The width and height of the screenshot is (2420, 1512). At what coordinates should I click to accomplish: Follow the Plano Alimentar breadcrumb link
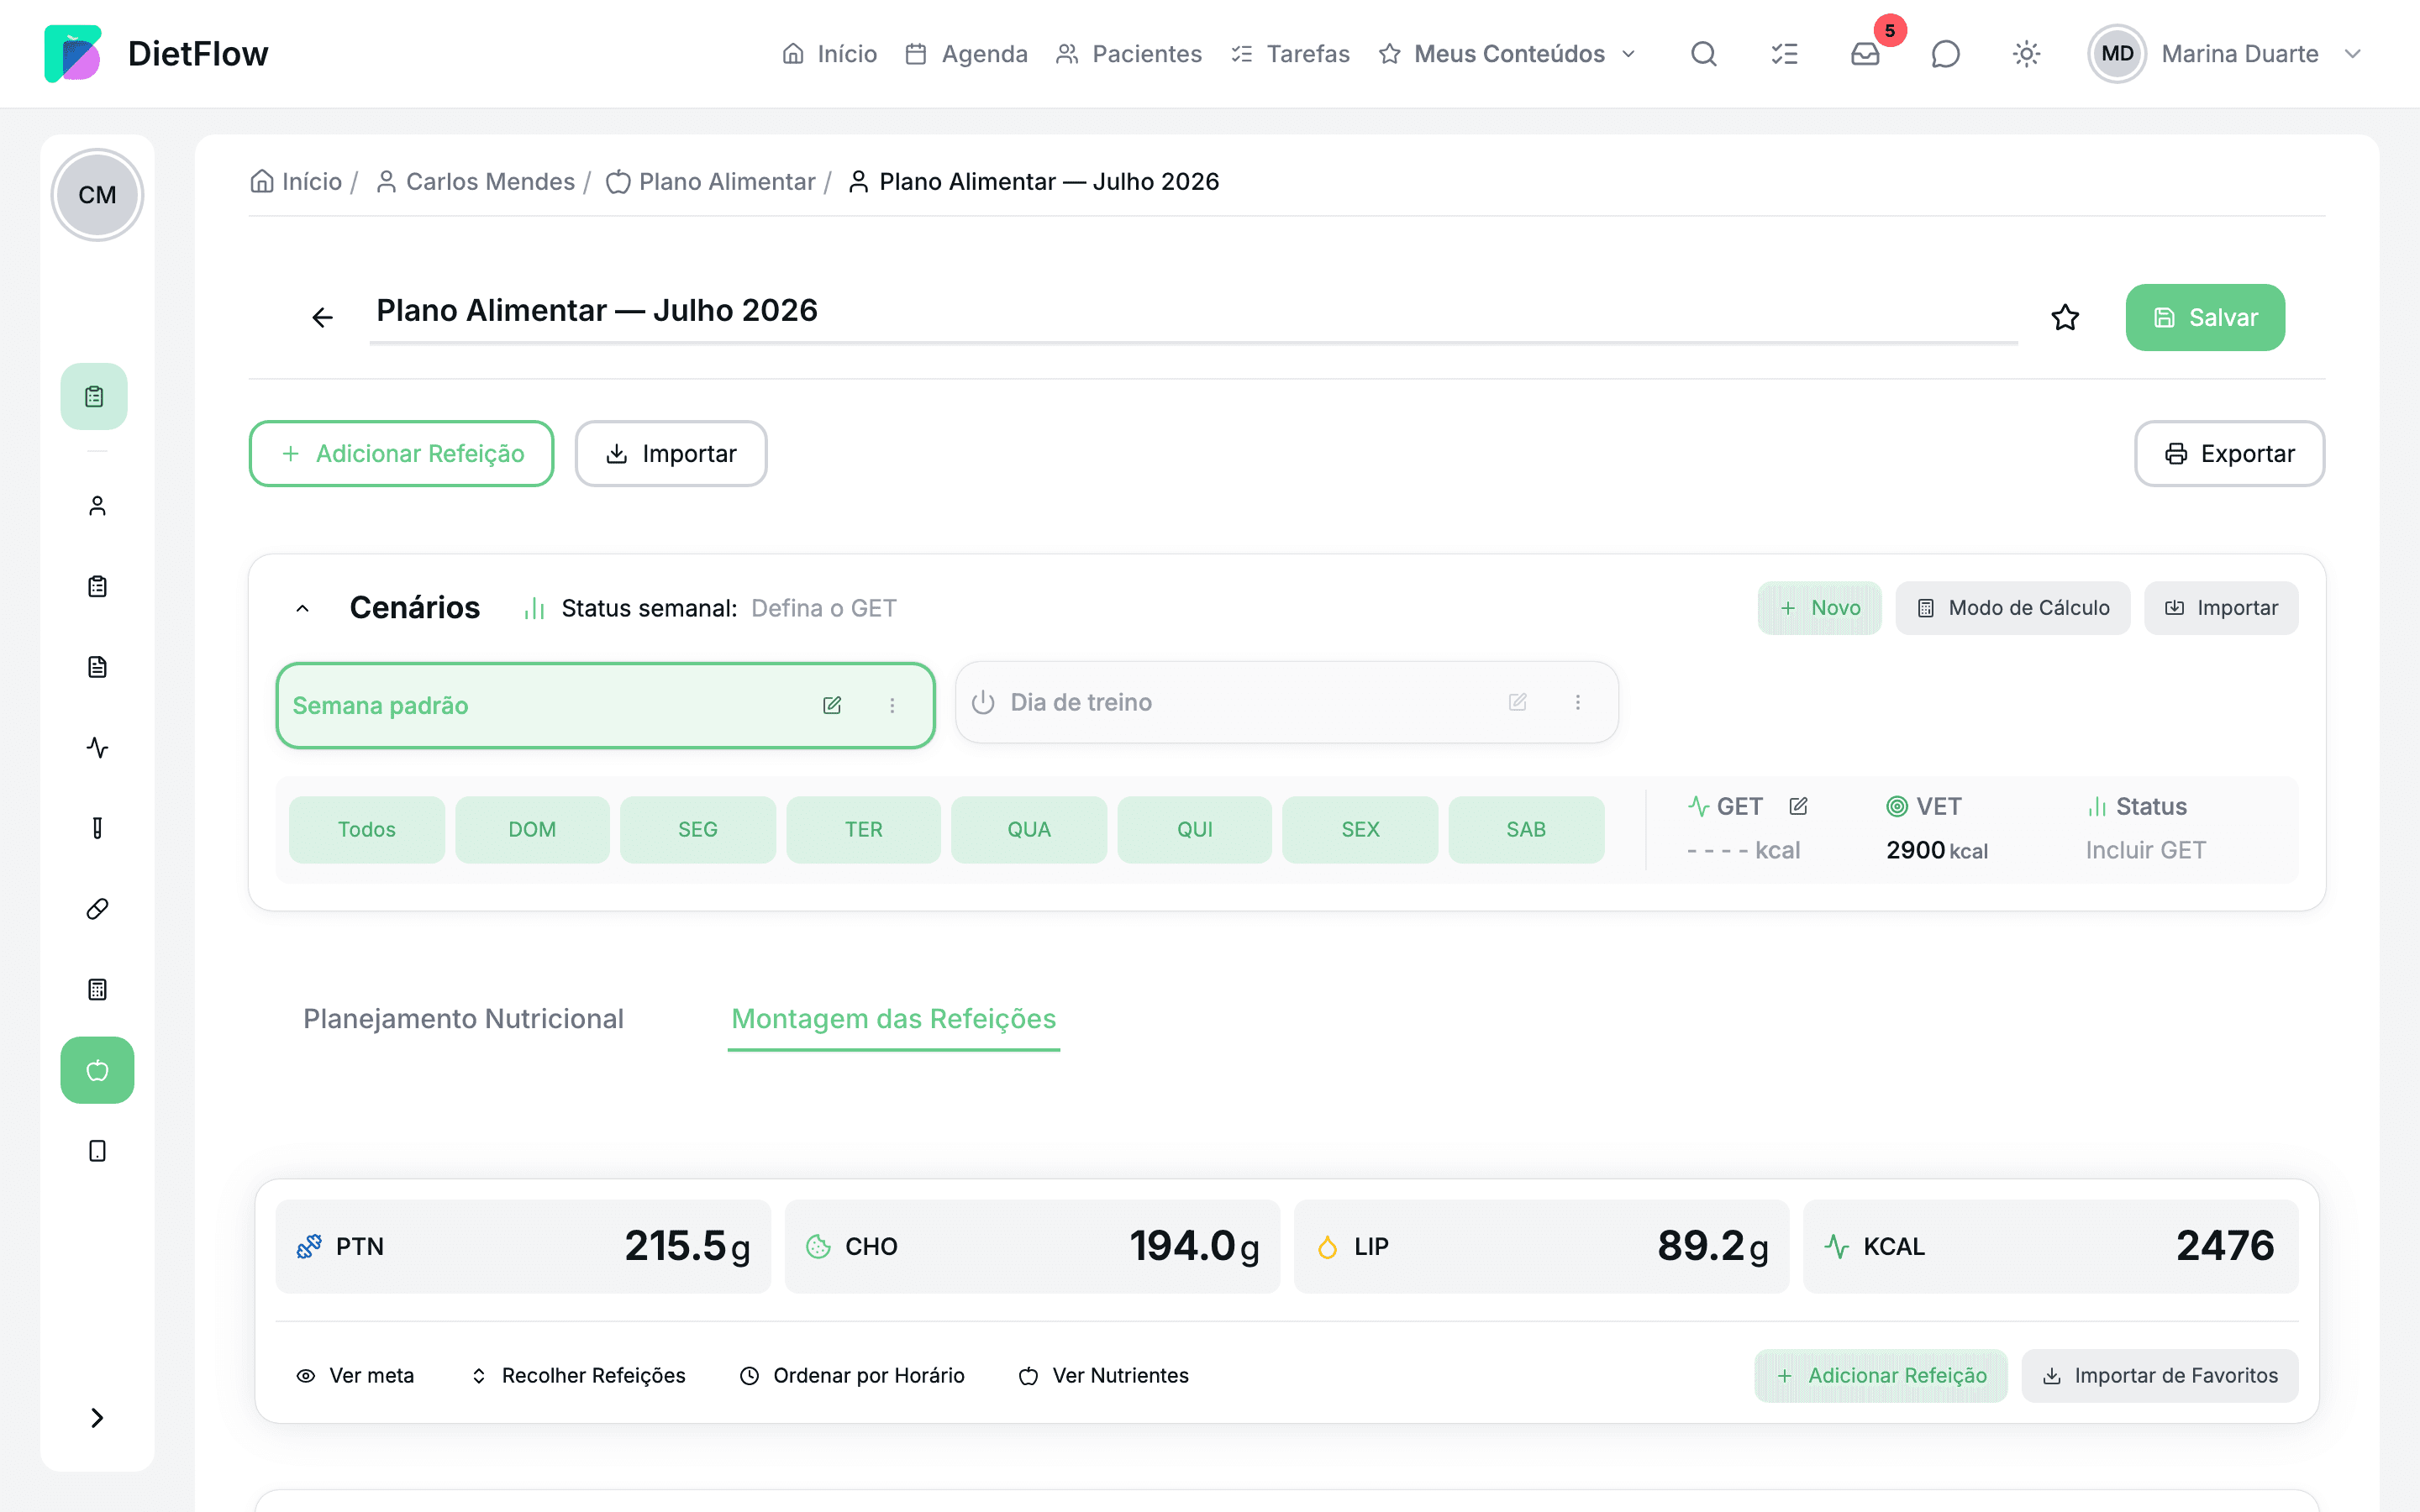pos(711,181)
